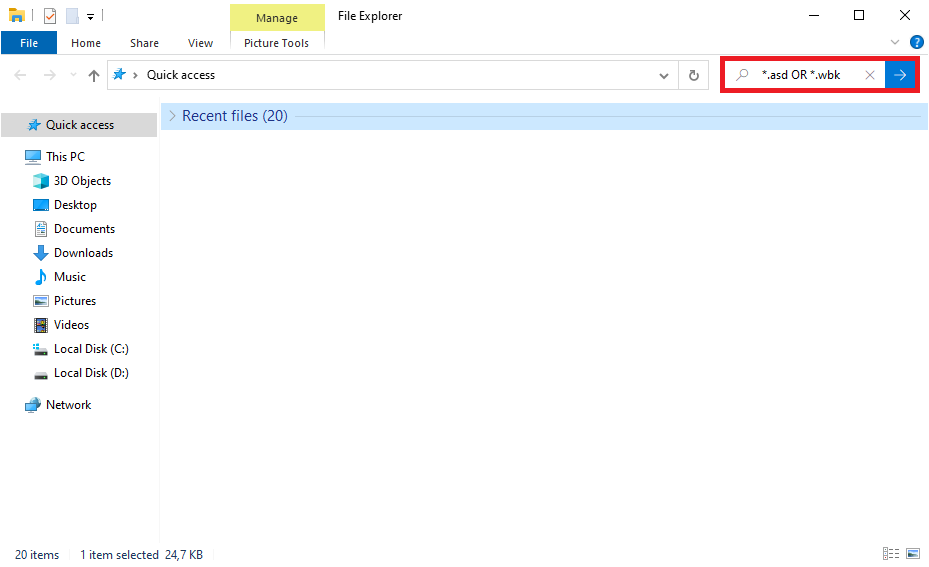Open the Picture Tools tab

(x=277, y=43)
